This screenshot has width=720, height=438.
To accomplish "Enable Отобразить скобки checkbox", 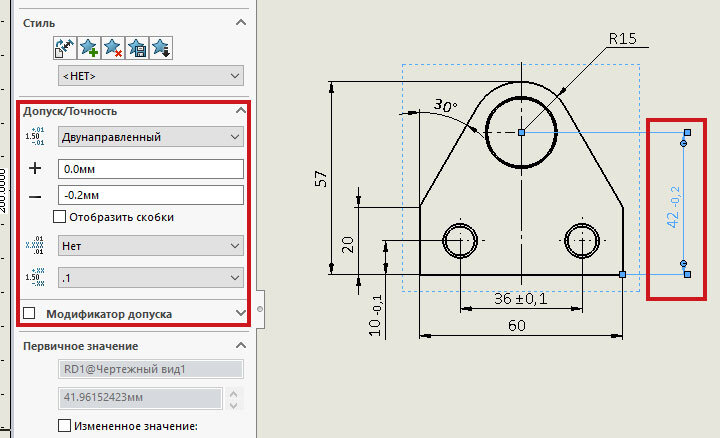I will point(59,217).
